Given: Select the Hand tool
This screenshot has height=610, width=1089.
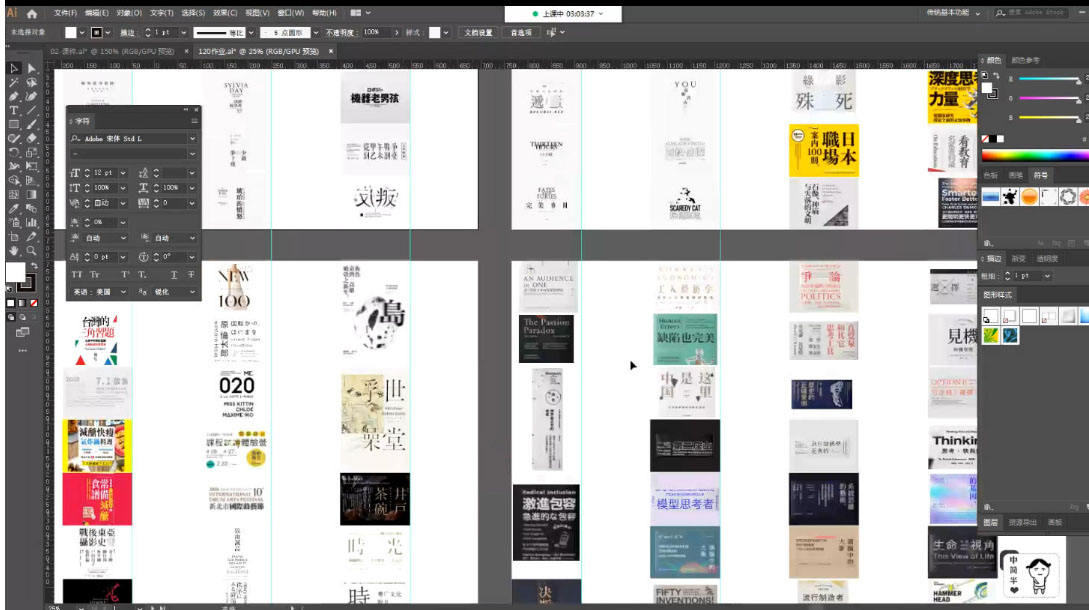Looking at the screenshot, I should 14,251.
